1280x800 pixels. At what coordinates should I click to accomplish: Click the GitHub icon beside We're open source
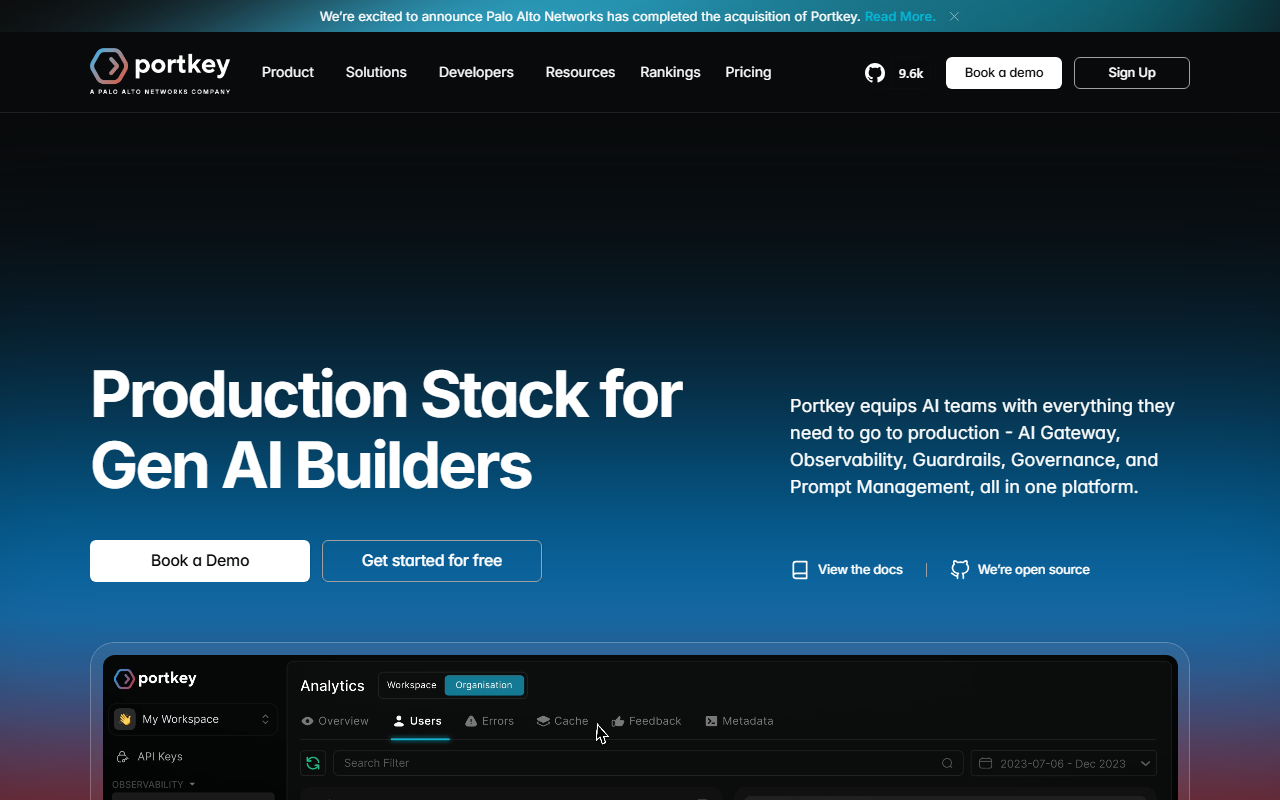[960, 570]
